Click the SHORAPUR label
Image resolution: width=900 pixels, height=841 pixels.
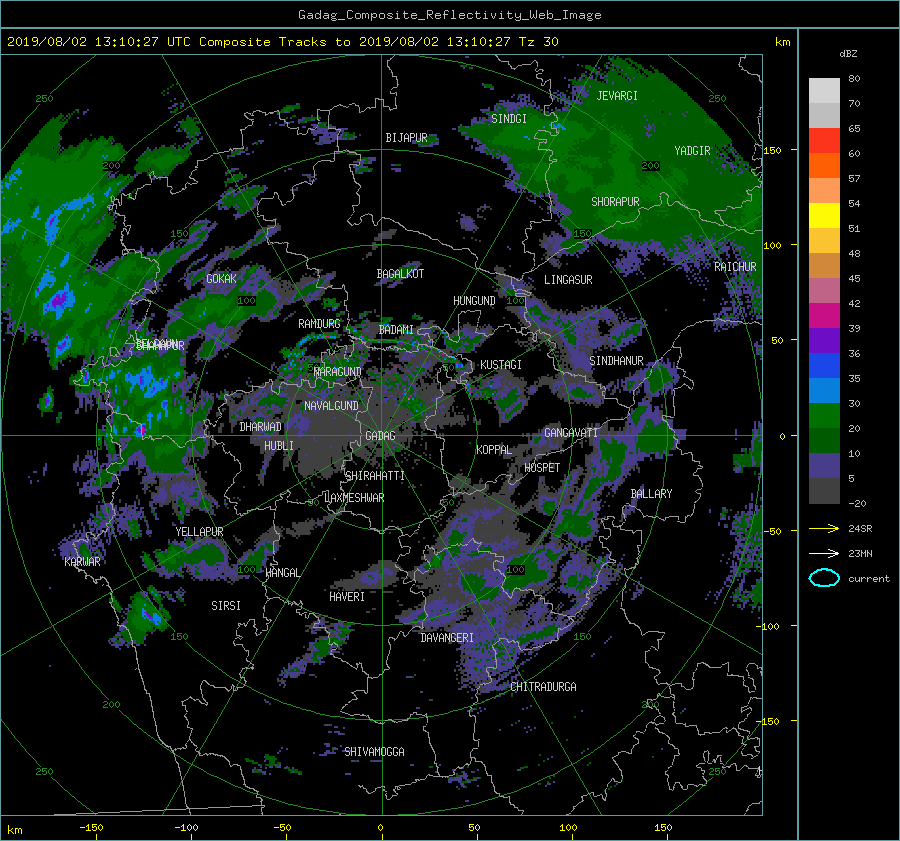click(x=615, y=202)
